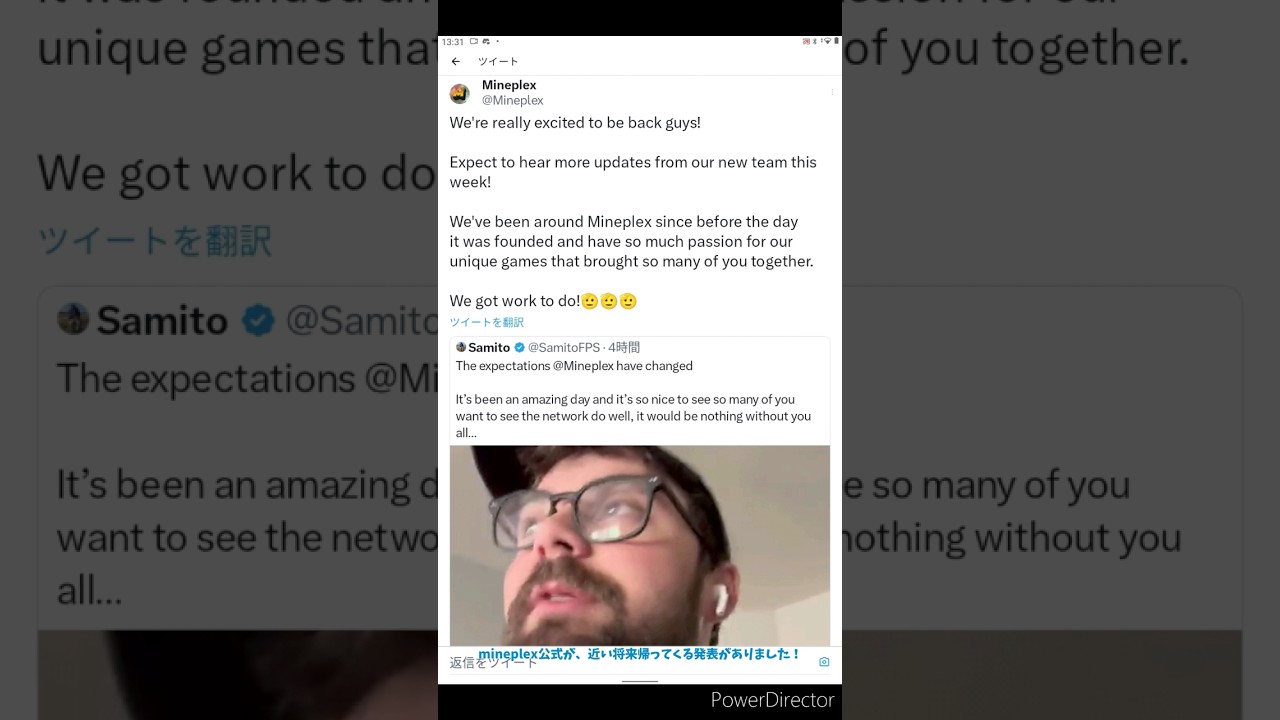Click the ツイート header title
The image size is (1280, 720).
click(498, 62)
